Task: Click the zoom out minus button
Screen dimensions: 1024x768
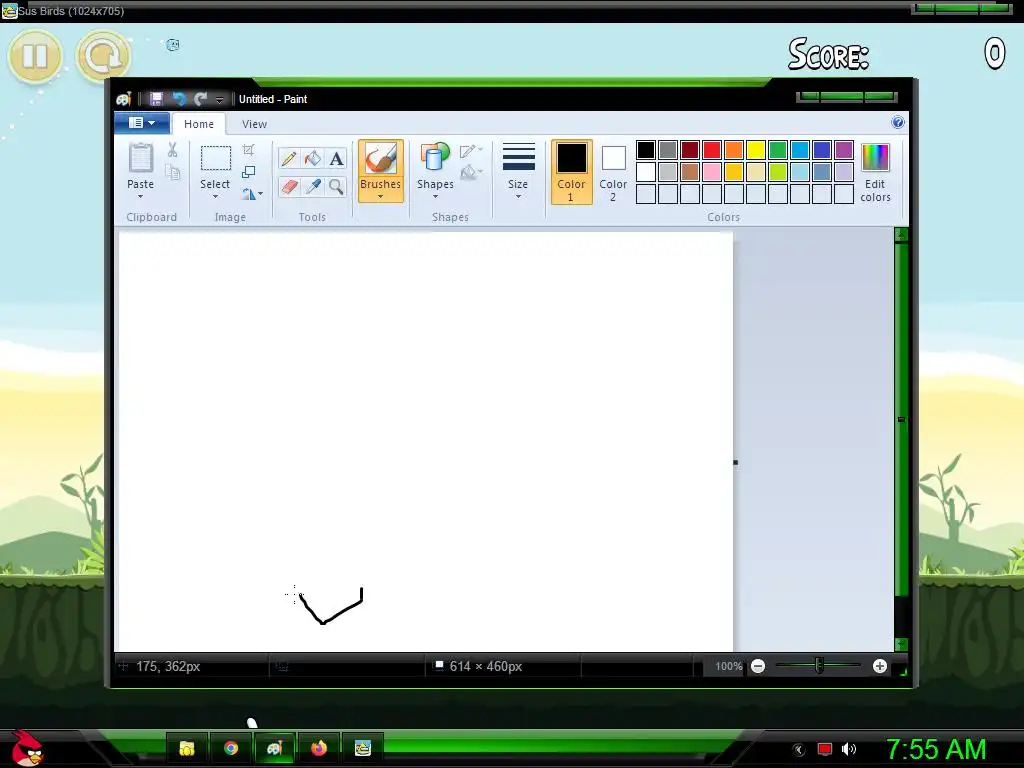Action: pos(758,666)
